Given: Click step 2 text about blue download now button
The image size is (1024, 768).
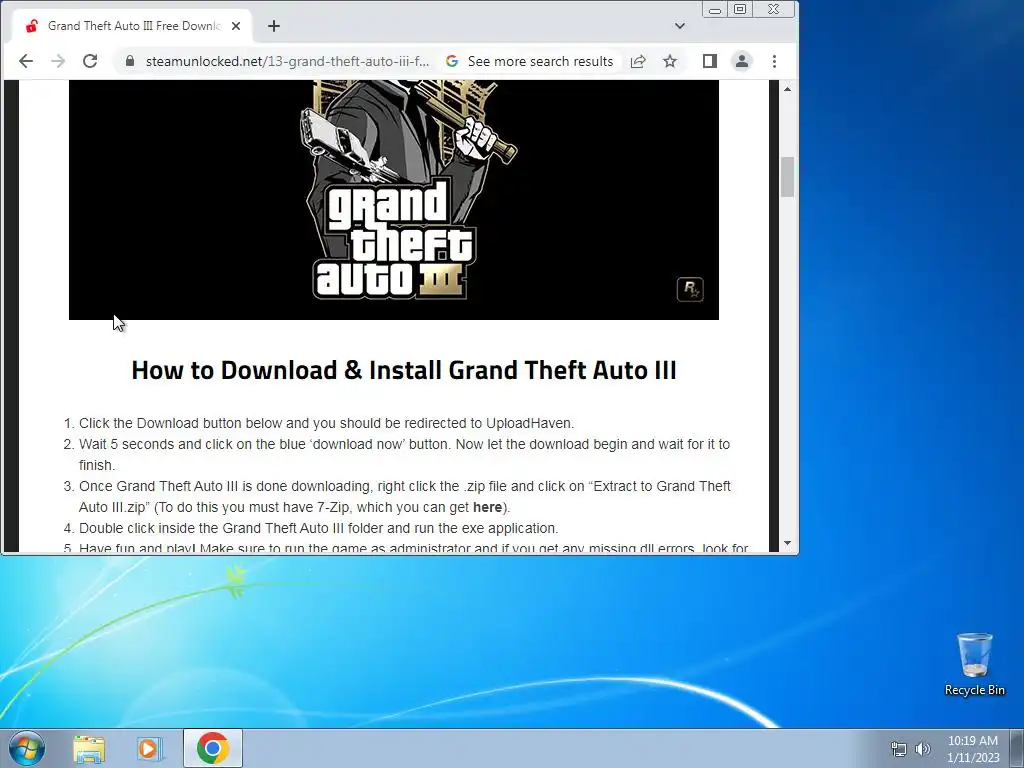Looking at the screenshot, I should point(404,455).
